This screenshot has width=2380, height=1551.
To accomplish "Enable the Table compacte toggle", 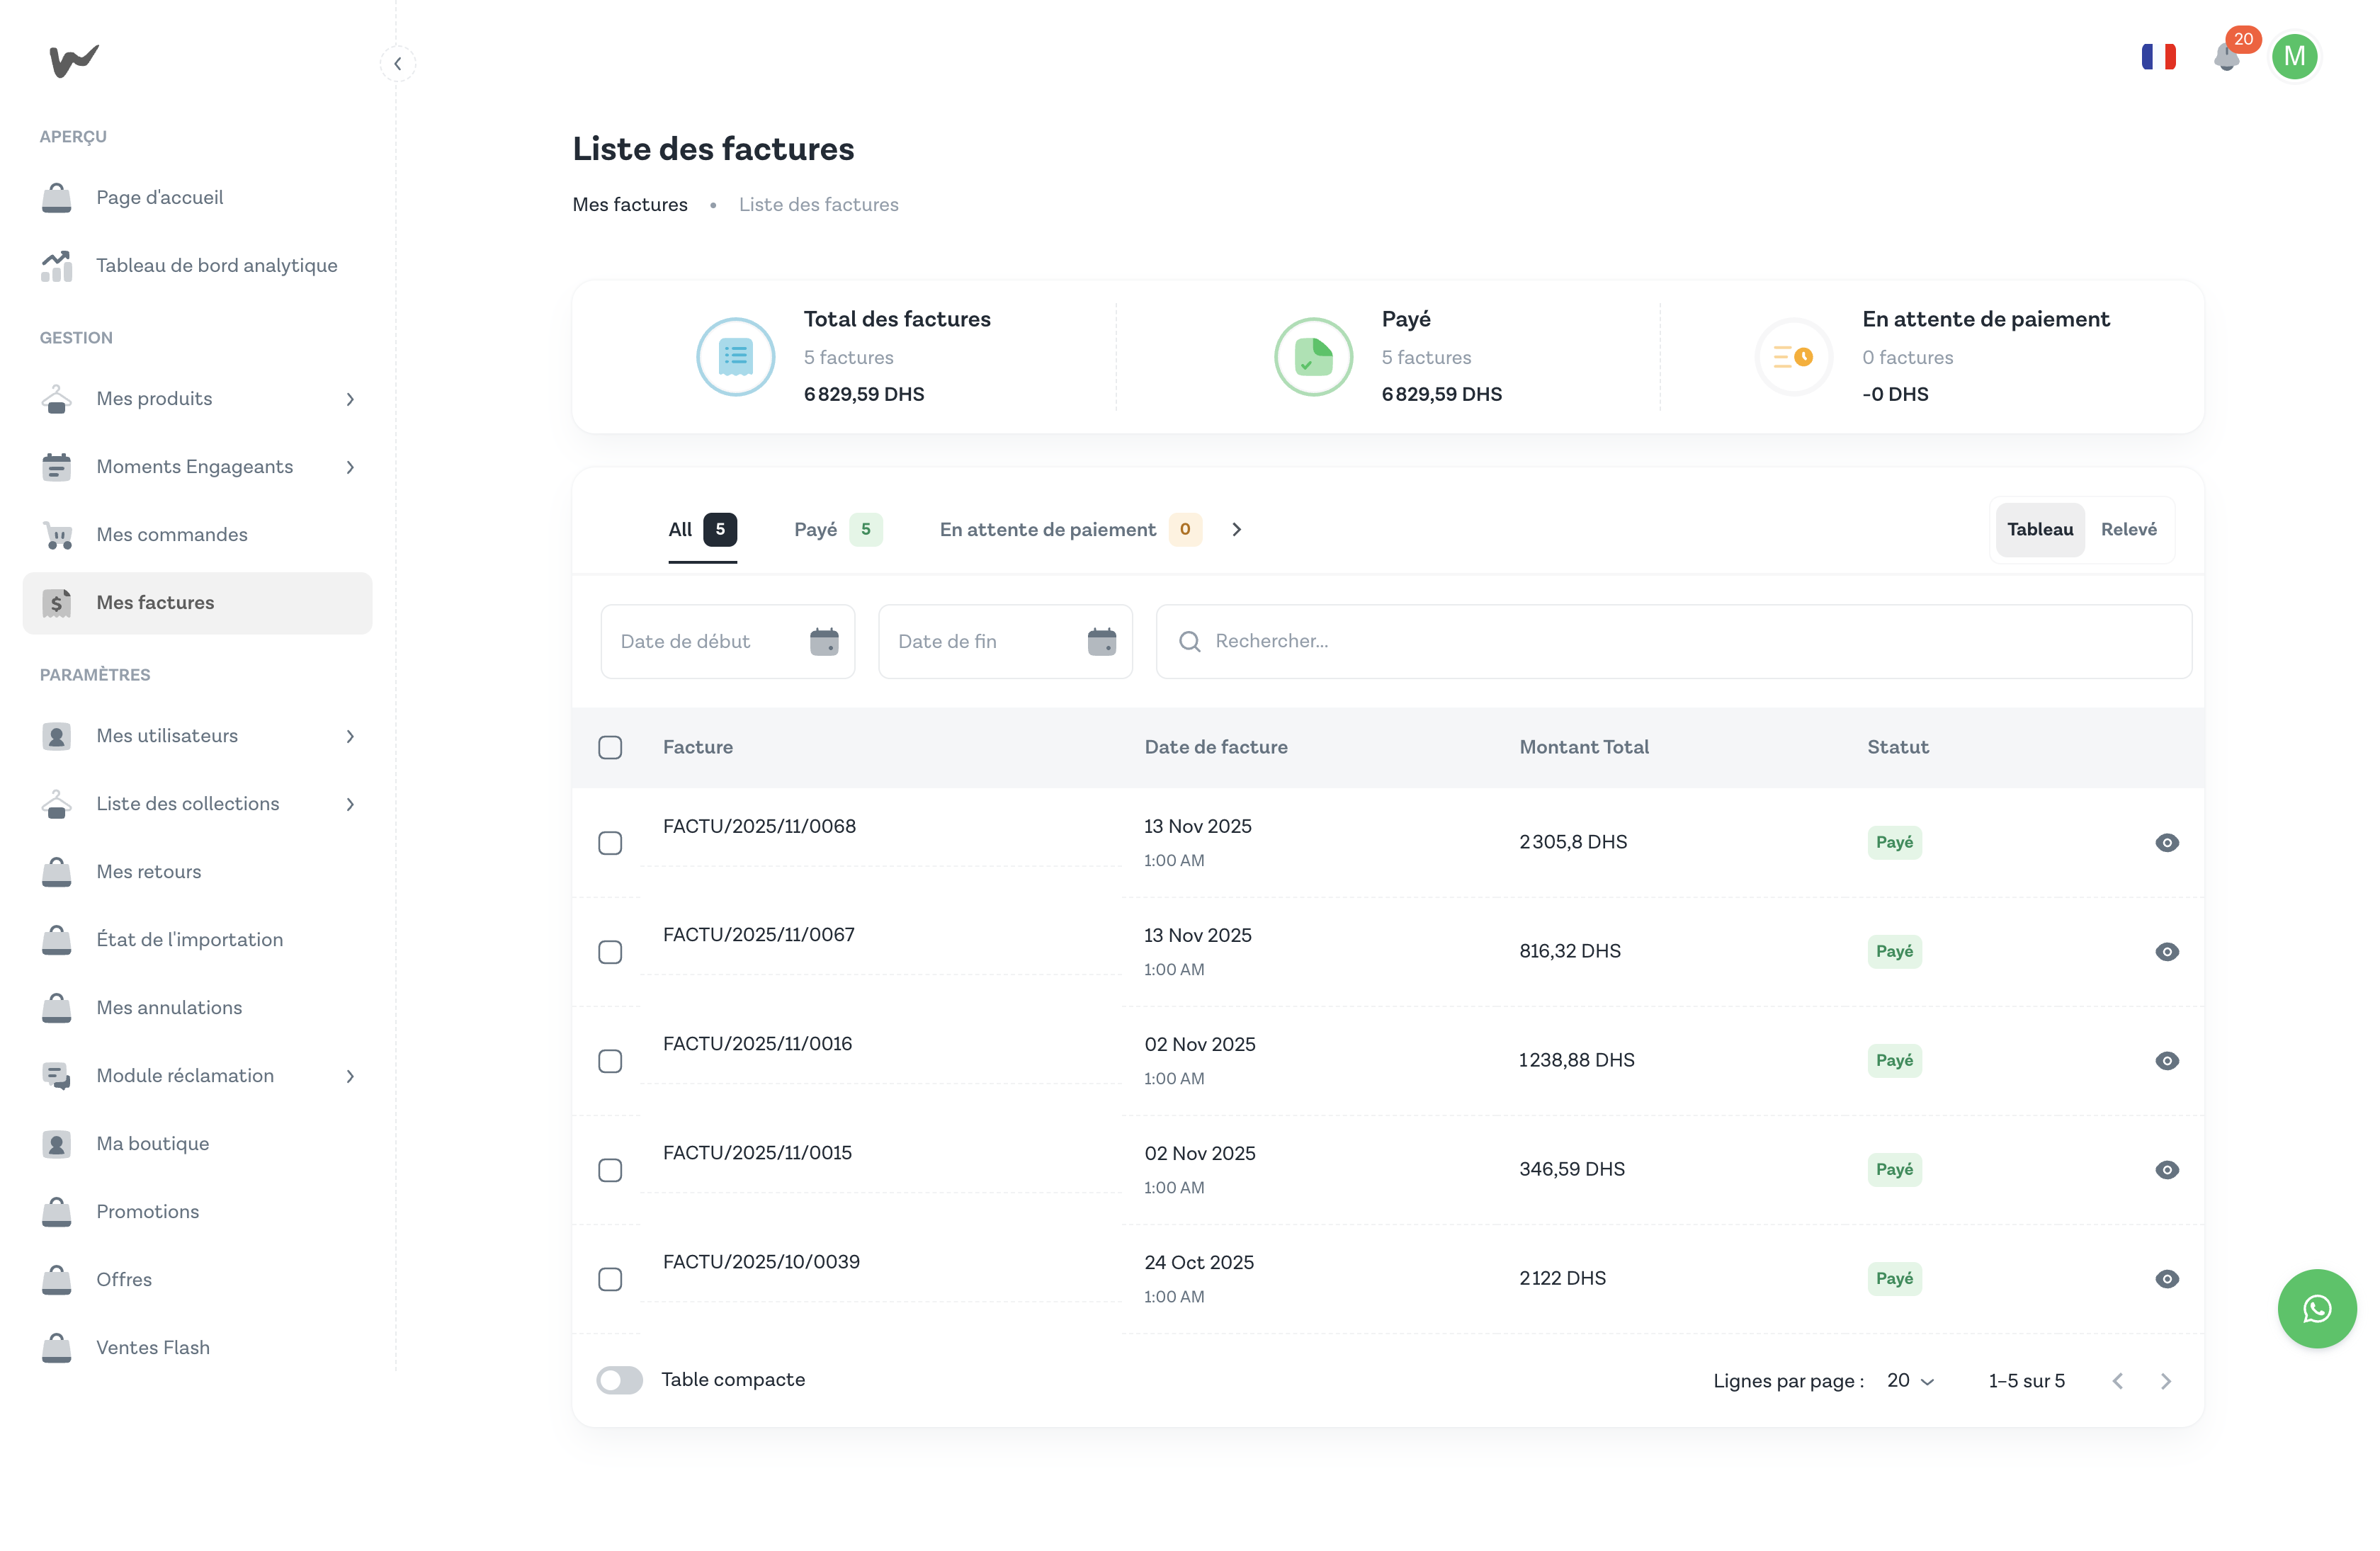I will tap(619, 1380).
